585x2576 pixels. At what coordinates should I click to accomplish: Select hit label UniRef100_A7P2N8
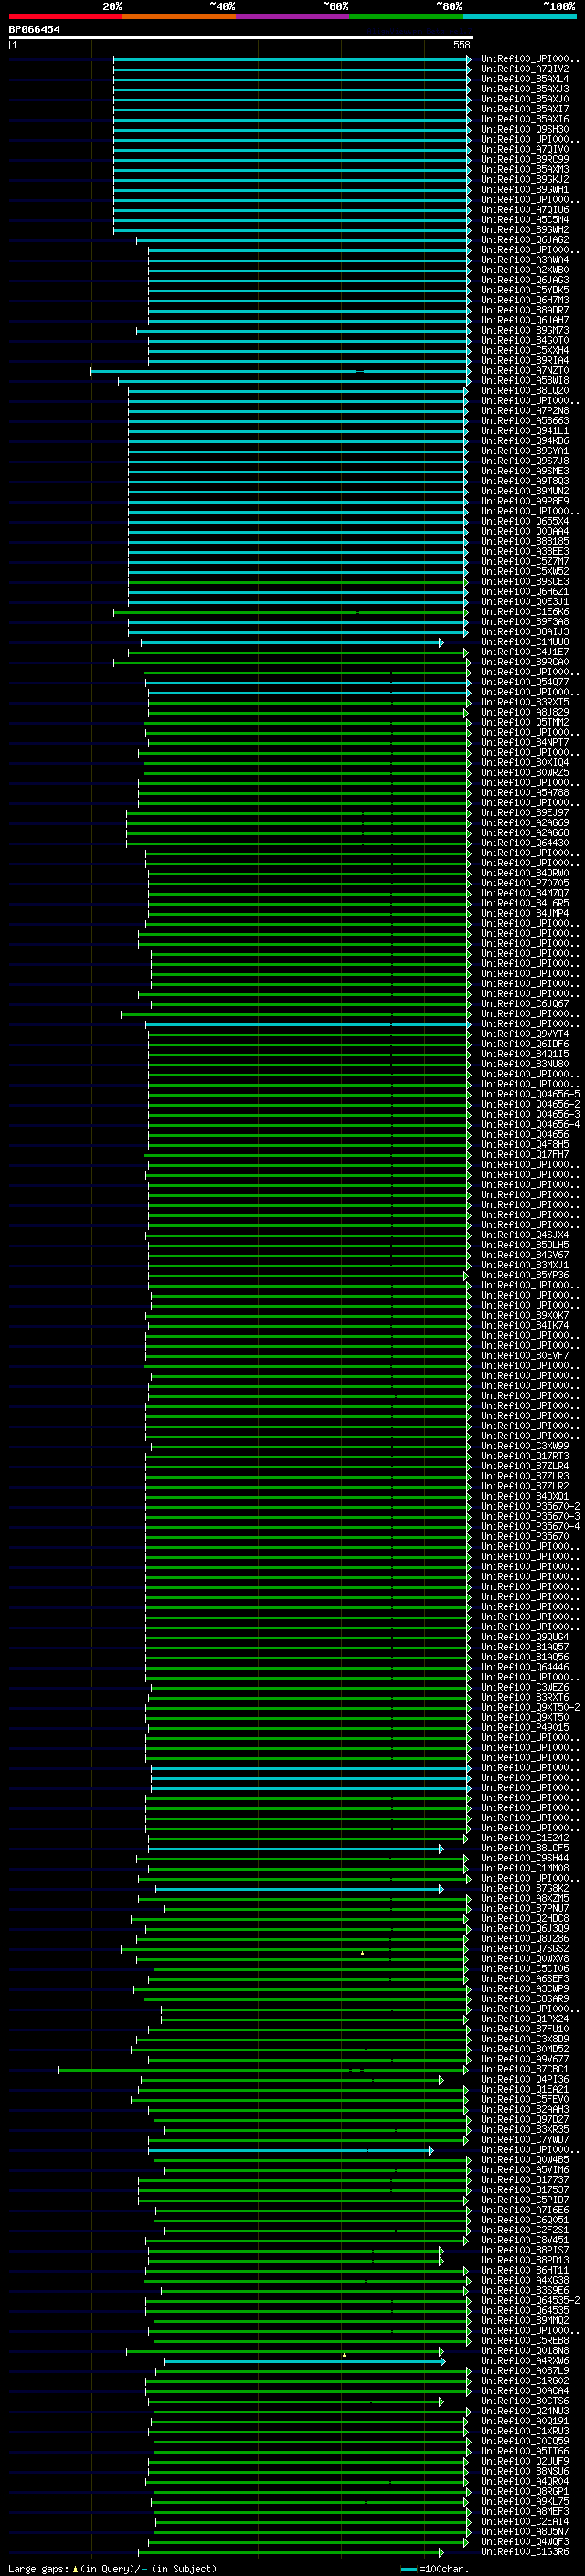pyautogui.click(x=525, y=411)
